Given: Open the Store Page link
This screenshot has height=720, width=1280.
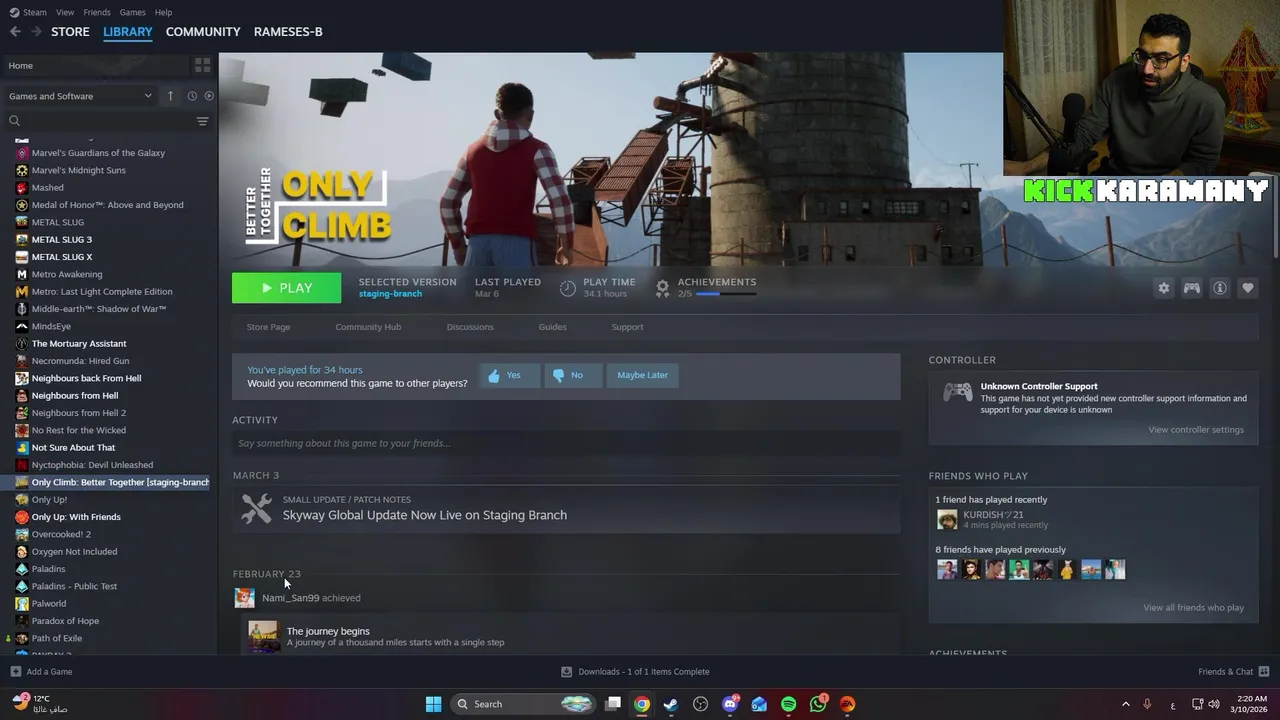Looking at the screenshot, I should [268, 327].
